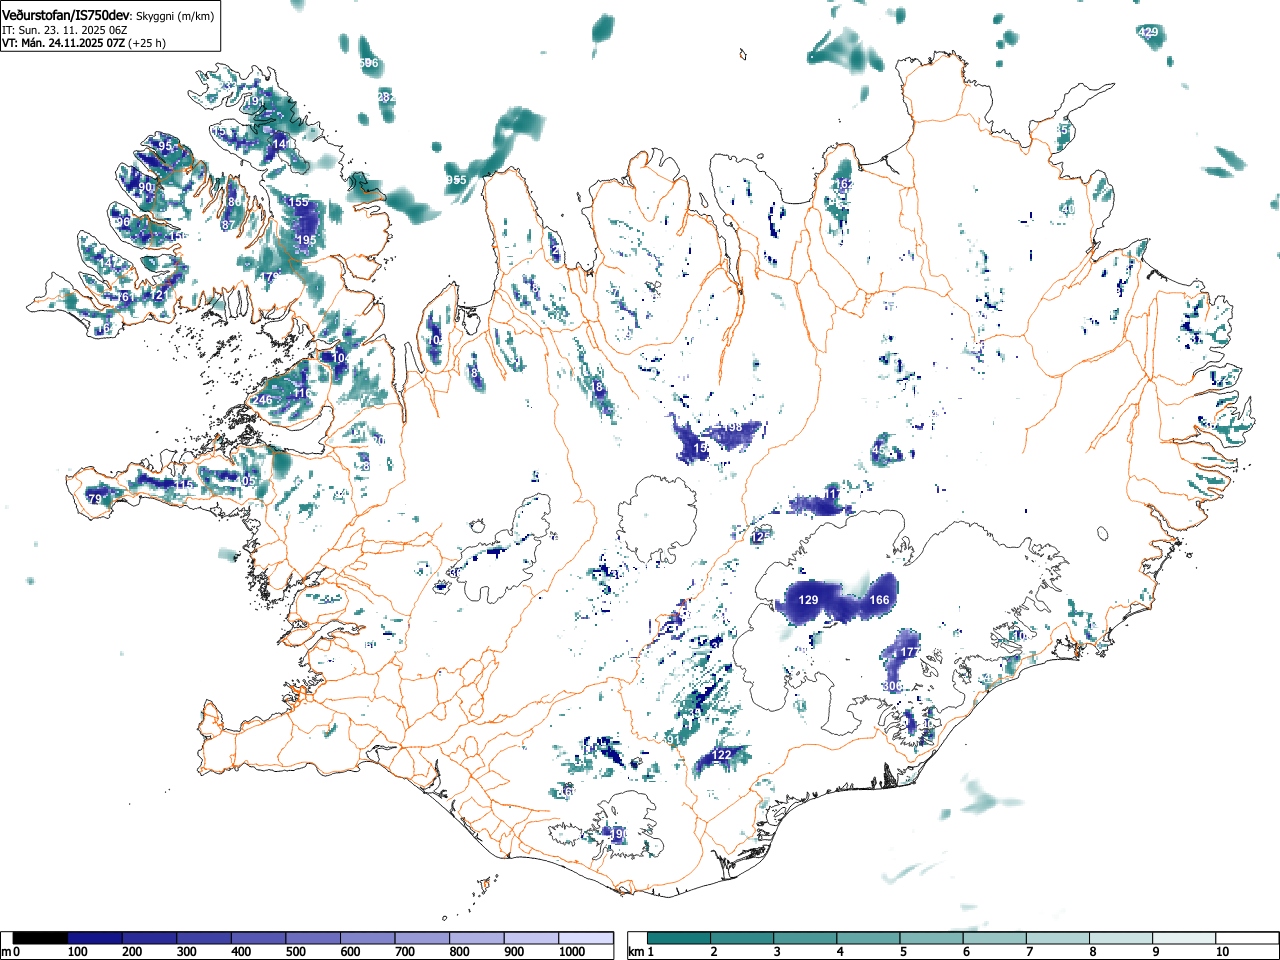Viewport: 1280px width, 960px height.
Task: Click the 308 value southeast of the glacier
Action: pos(893,686)
